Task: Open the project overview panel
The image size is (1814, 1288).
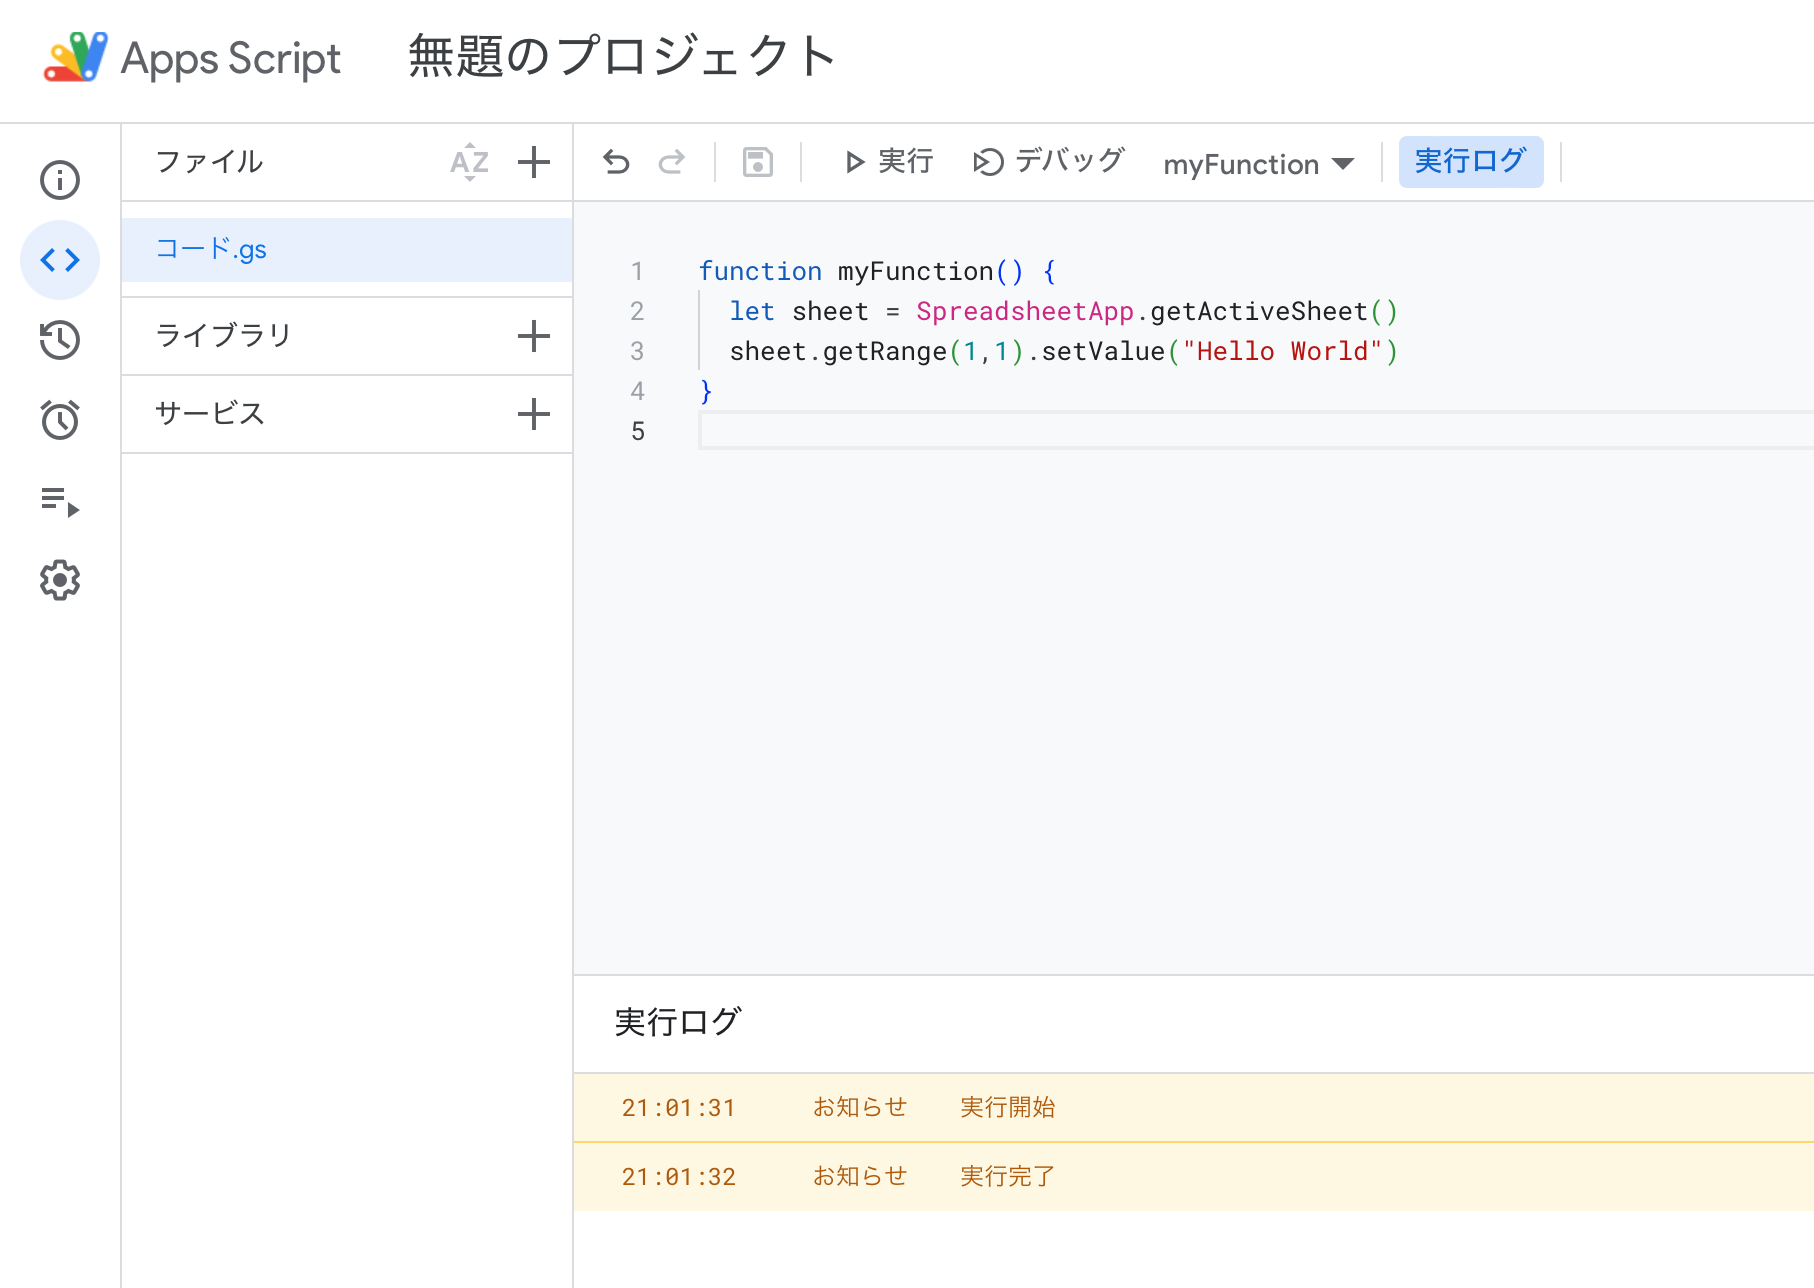Action: click(60, 180)
